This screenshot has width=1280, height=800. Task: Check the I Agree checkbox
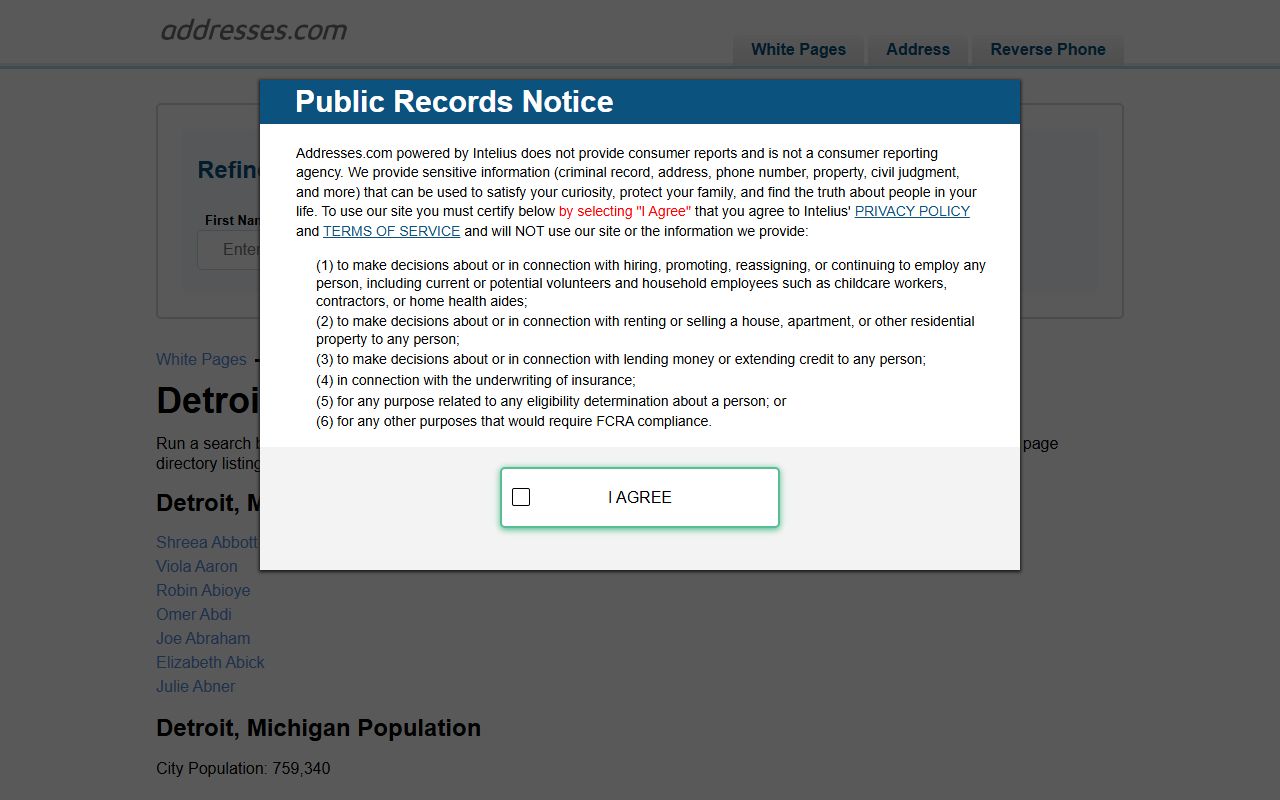521,497
